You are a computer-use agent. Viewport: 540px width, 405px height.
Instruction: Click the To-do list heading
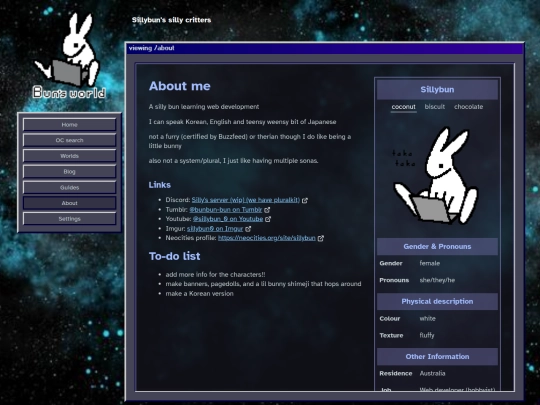[x=174, y=256]
